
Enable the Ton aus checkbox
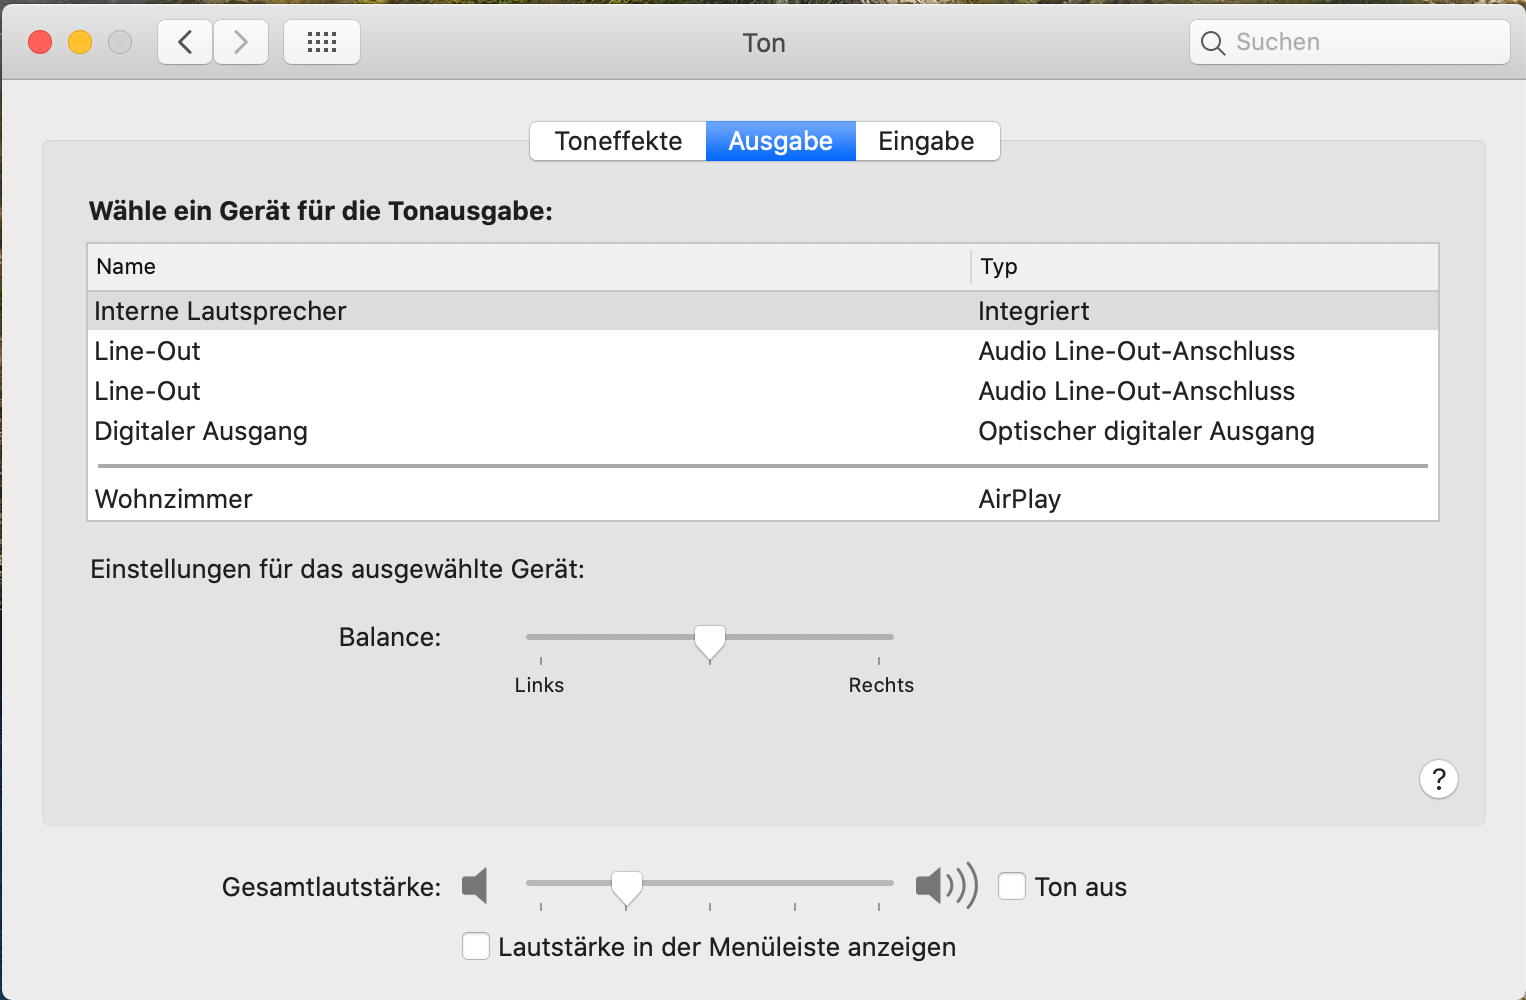pos(1012,886)
